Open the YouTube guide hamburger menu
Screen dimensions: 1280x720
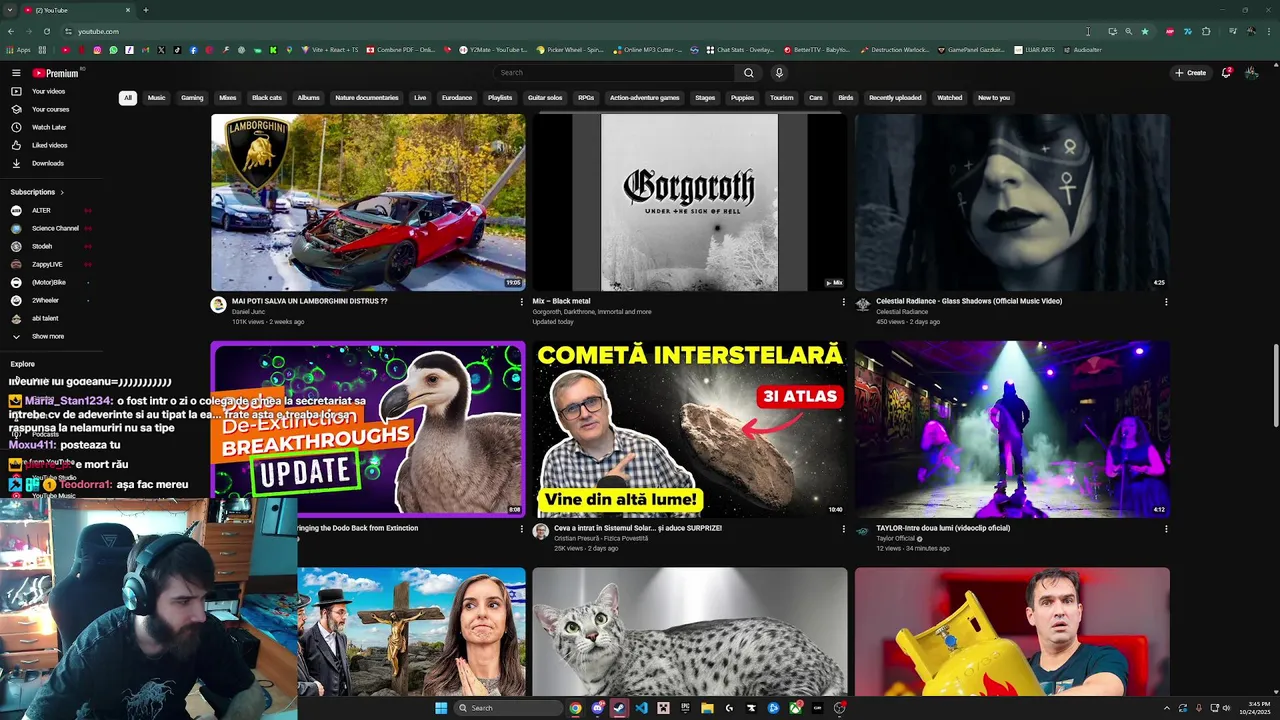tap(16, 73)
